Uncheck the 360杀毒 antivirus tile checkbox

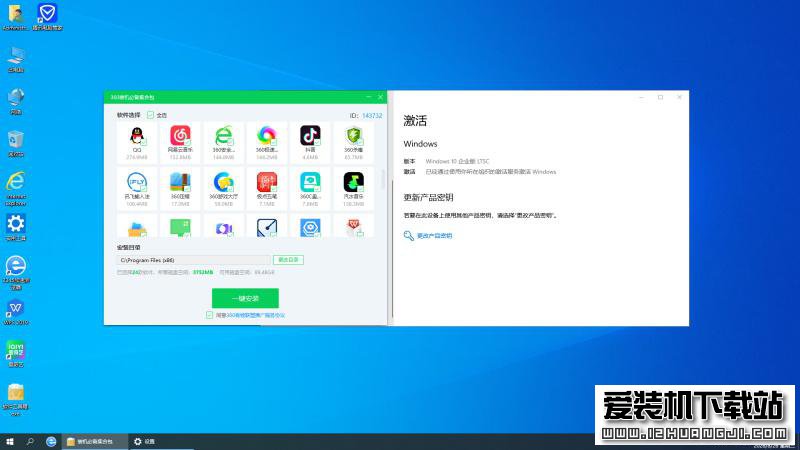coord(360,142)
